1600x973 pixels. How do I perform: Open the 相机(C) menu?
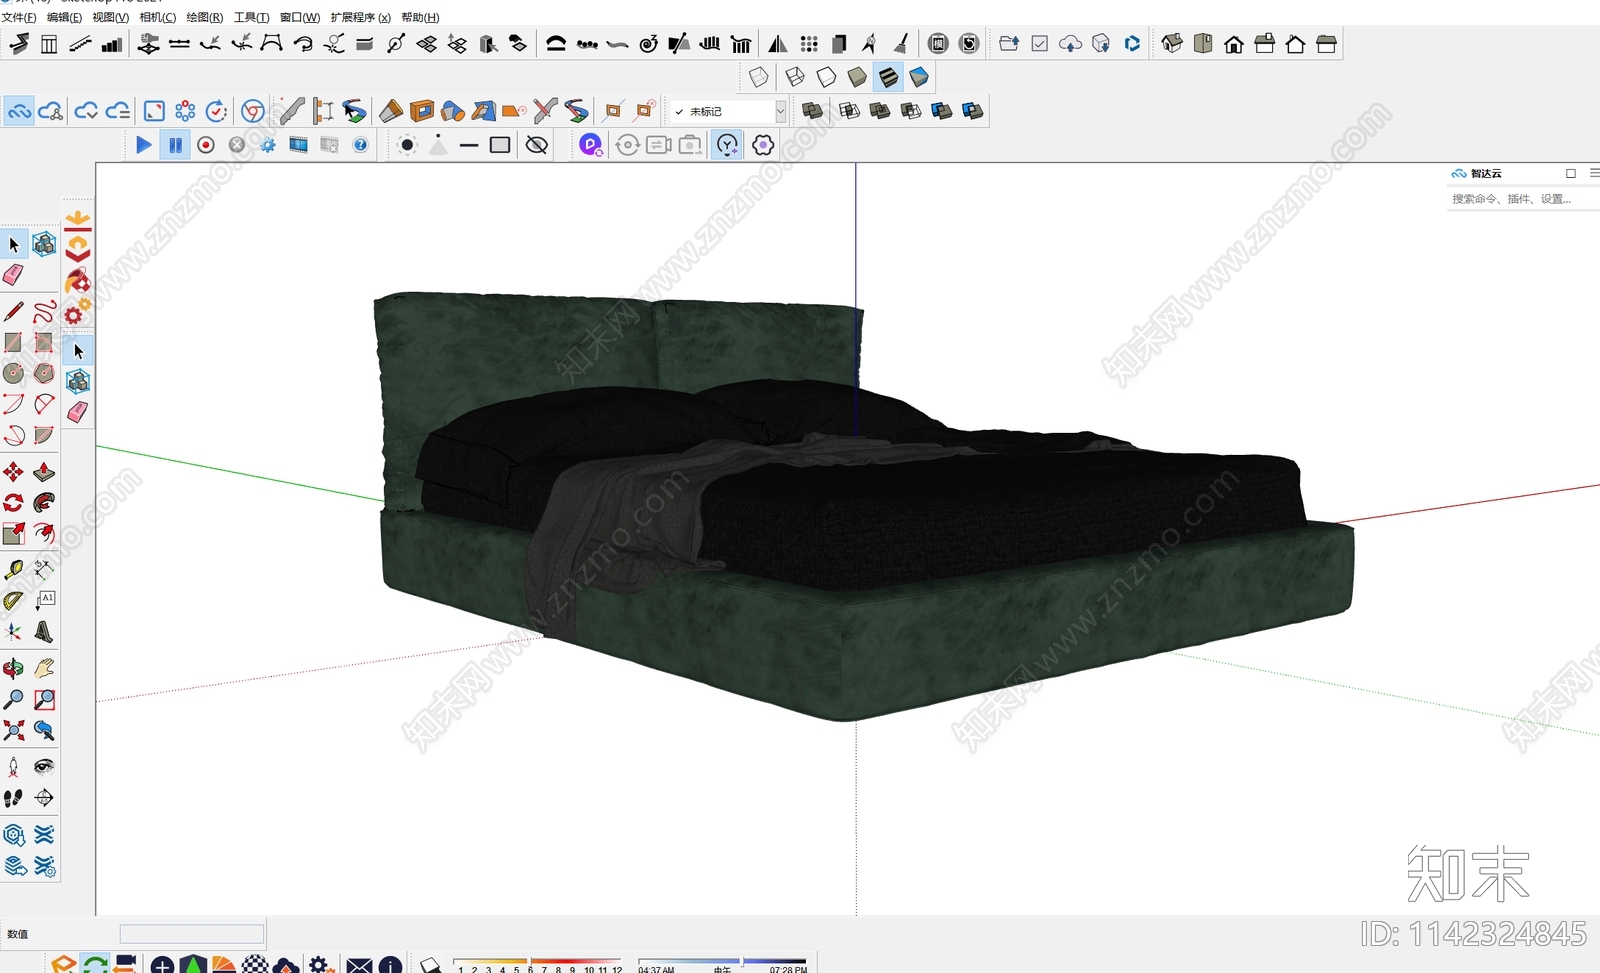point(157,18)
